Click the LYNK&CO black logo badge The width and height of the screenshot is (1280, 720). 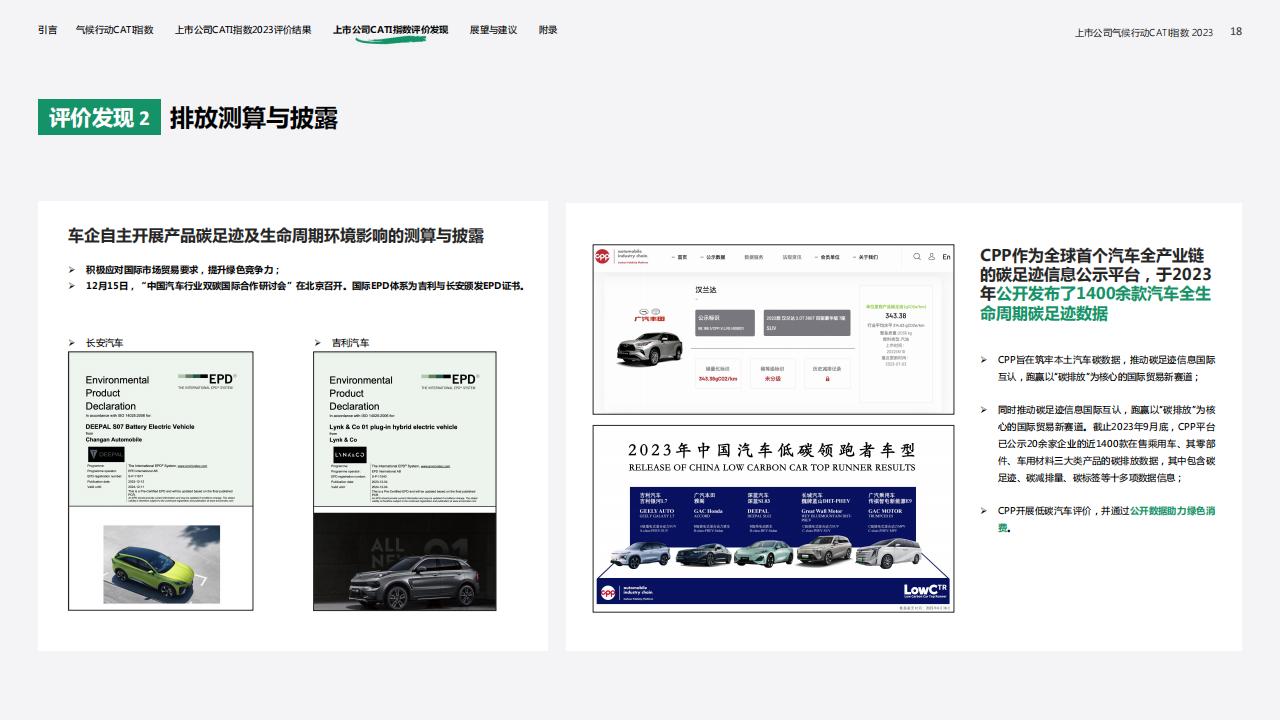[350, 455]
